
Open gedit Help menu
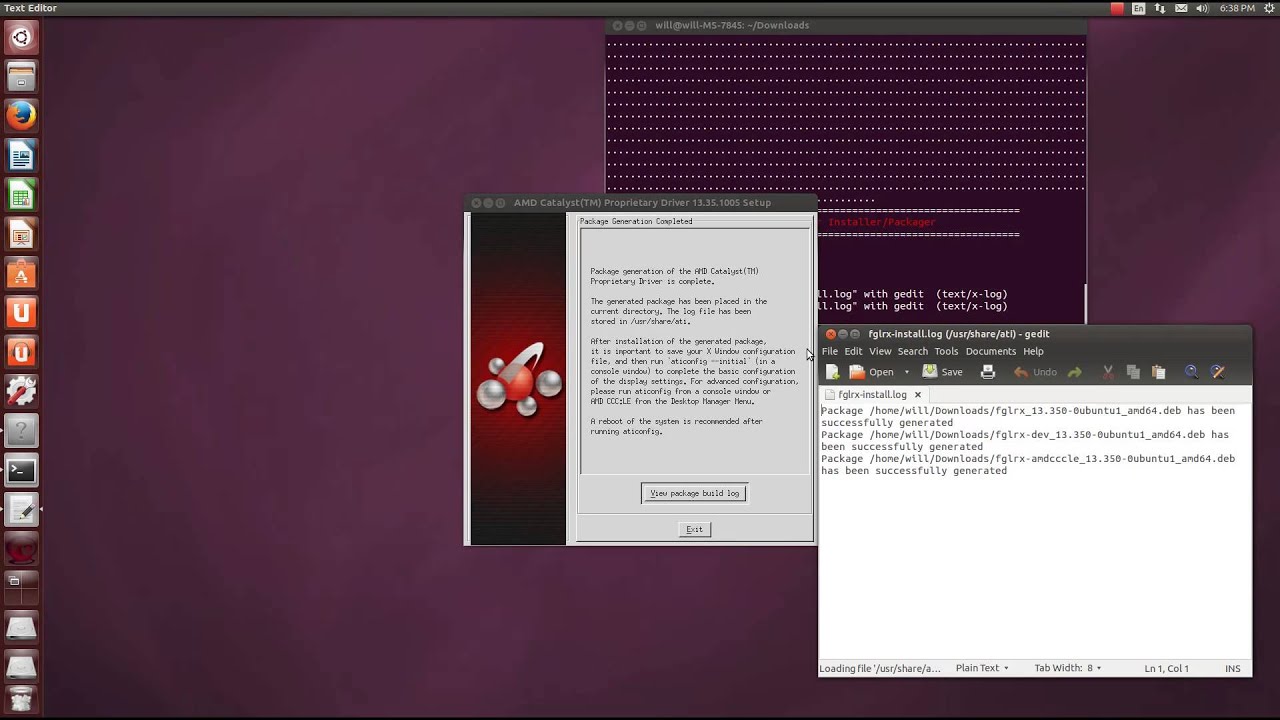click(x=1033, y=351)
